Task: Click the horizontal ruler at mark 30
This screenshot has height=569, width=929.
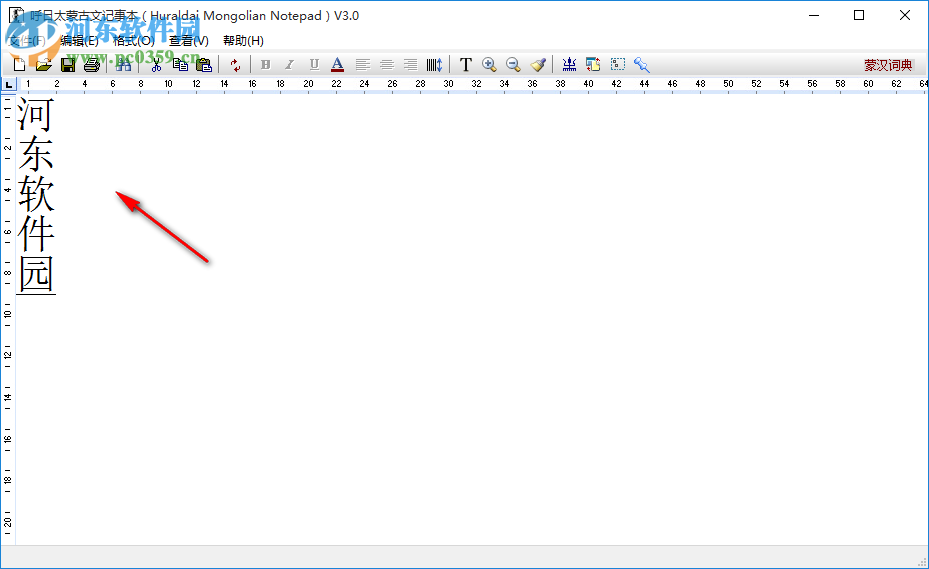Action: click(x=449, y=84)
